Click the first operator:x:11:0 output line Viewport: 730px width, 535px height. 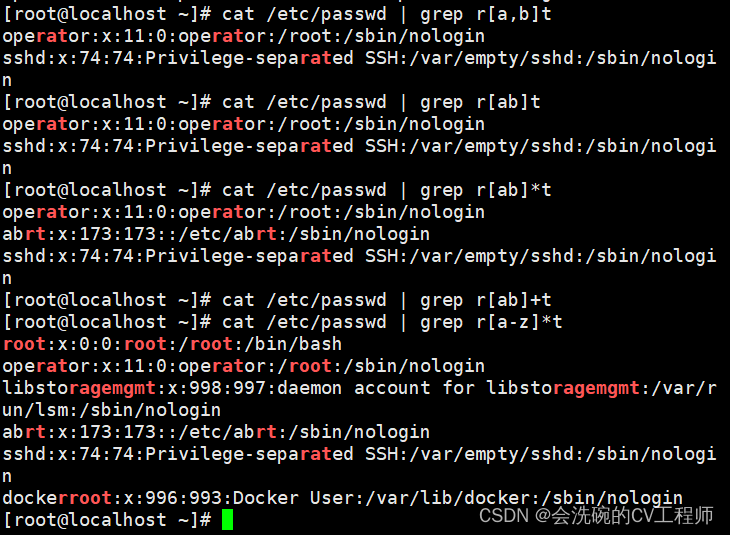click(x=243, y=36)
